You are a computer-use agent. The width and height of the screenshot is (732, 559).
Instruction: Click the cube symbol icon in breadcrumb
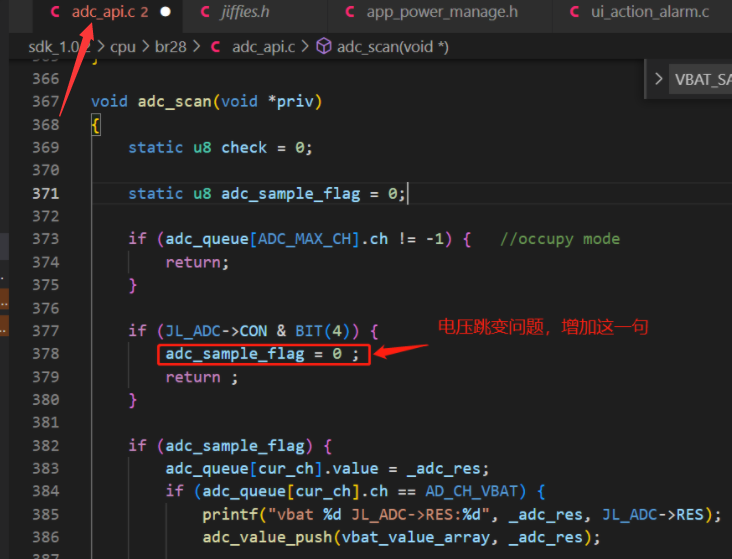pos(324,46)
